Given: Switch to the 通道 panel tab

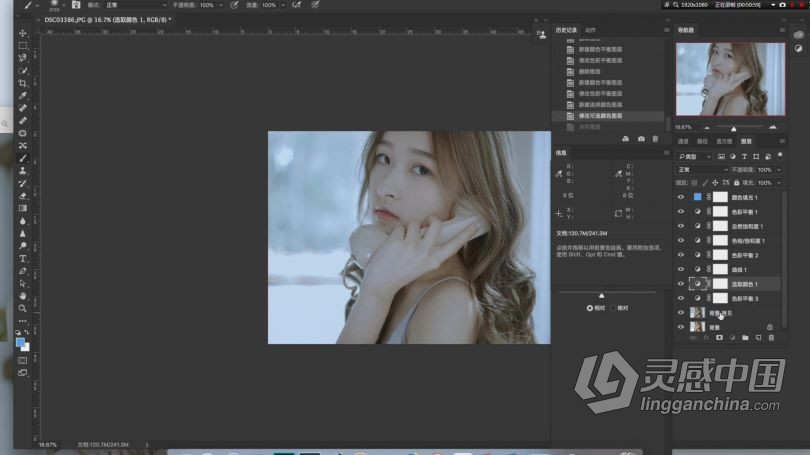Looking at the screenshot, I should click(x=684, y=142).
